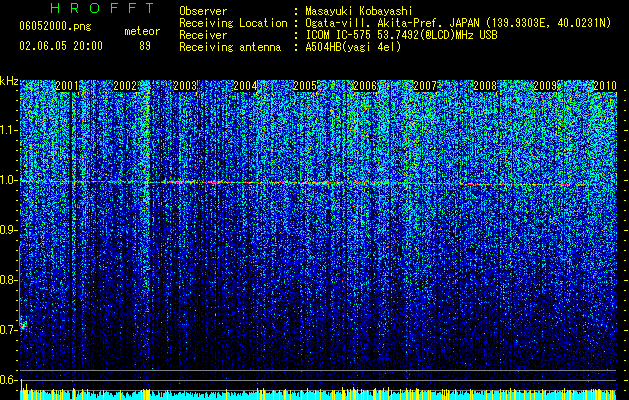Screen dimensions: 629x400
Task: Click the HROFFT title text
Action: tap(103, 8)
